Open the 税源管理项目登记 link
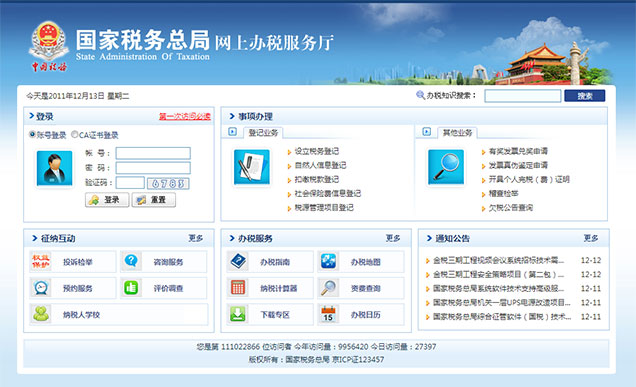This screenshot has width=636, height=387. pyautogui.click(x=324, y=208)
